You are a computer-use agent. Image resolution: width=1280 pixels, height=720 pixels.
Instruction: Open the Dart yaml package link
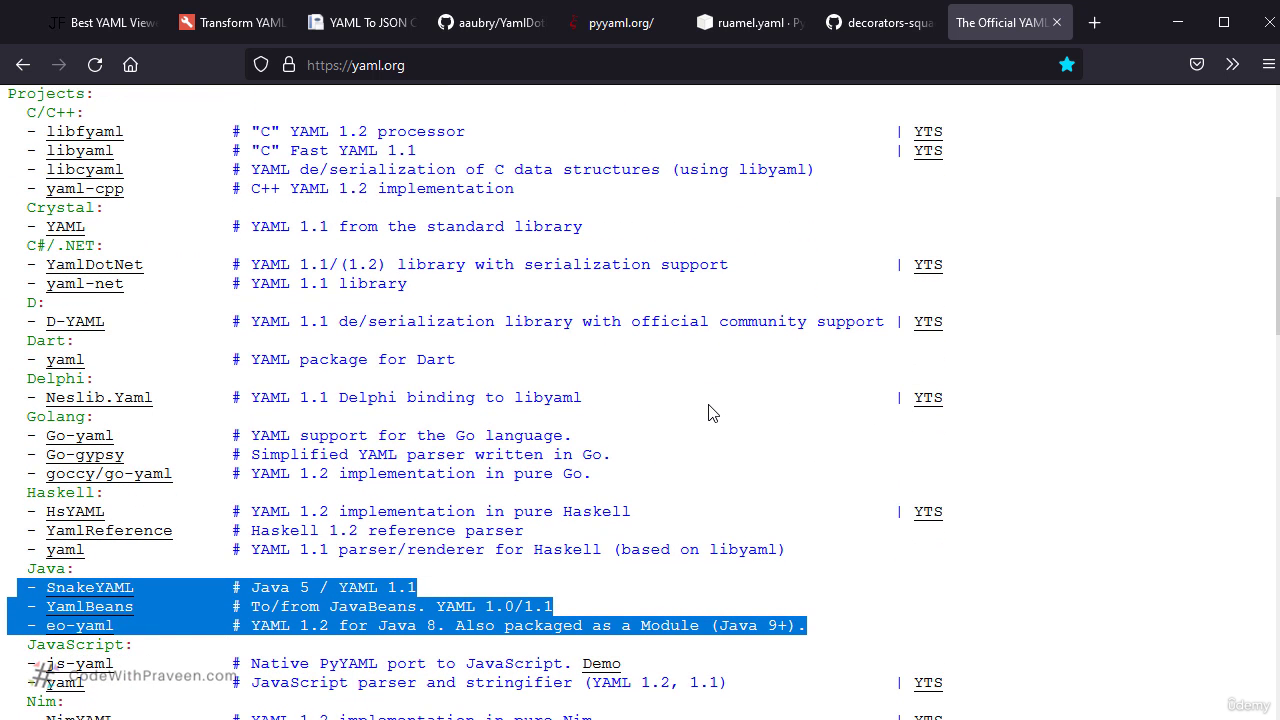coord(65,360)
